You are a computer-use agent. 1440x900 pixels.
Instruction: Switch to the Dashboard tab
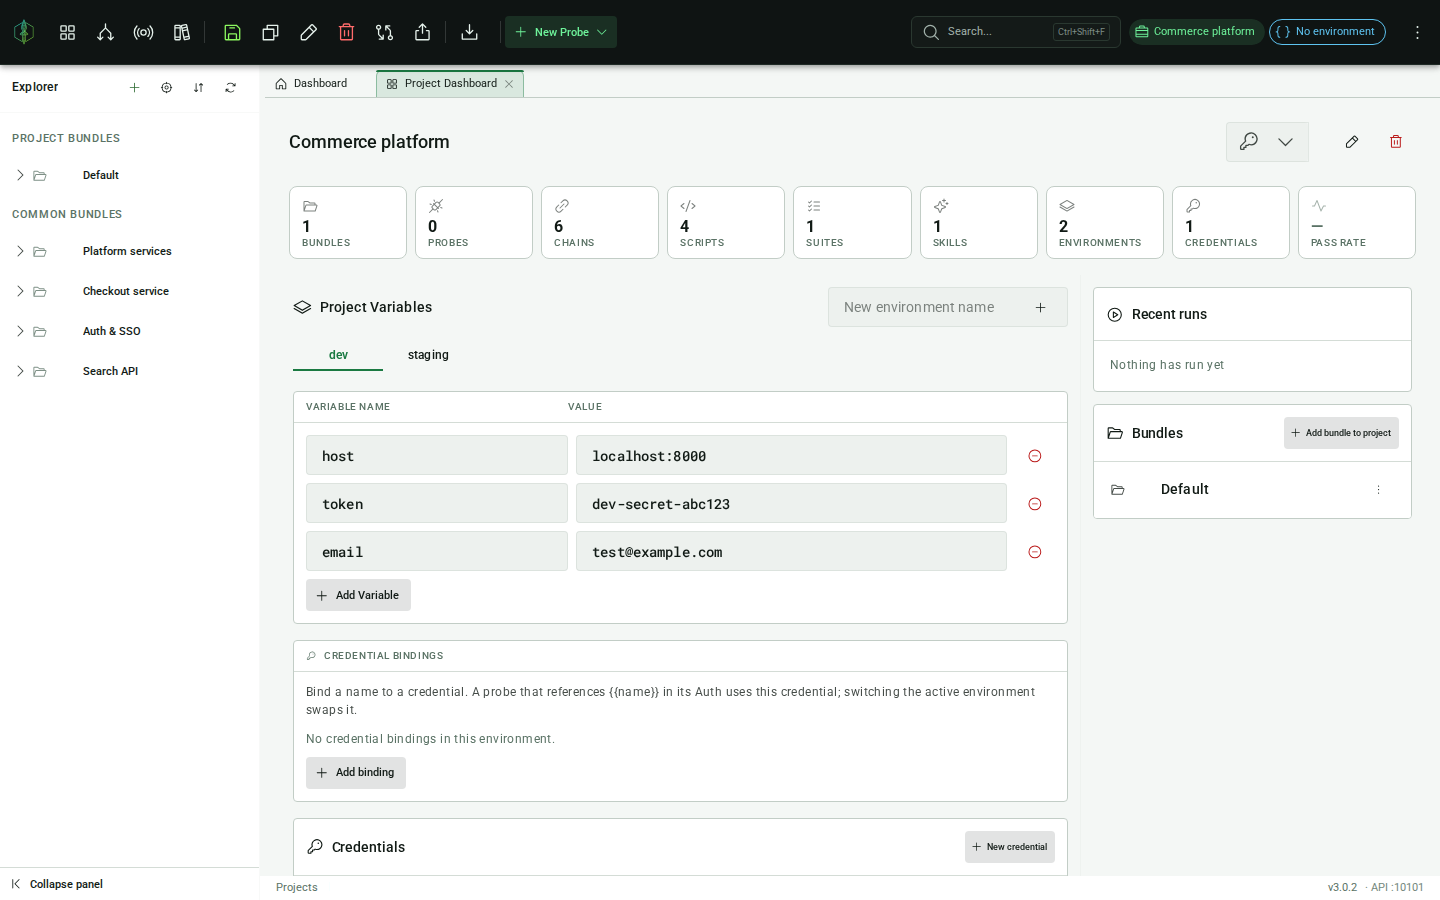(311, 84)
